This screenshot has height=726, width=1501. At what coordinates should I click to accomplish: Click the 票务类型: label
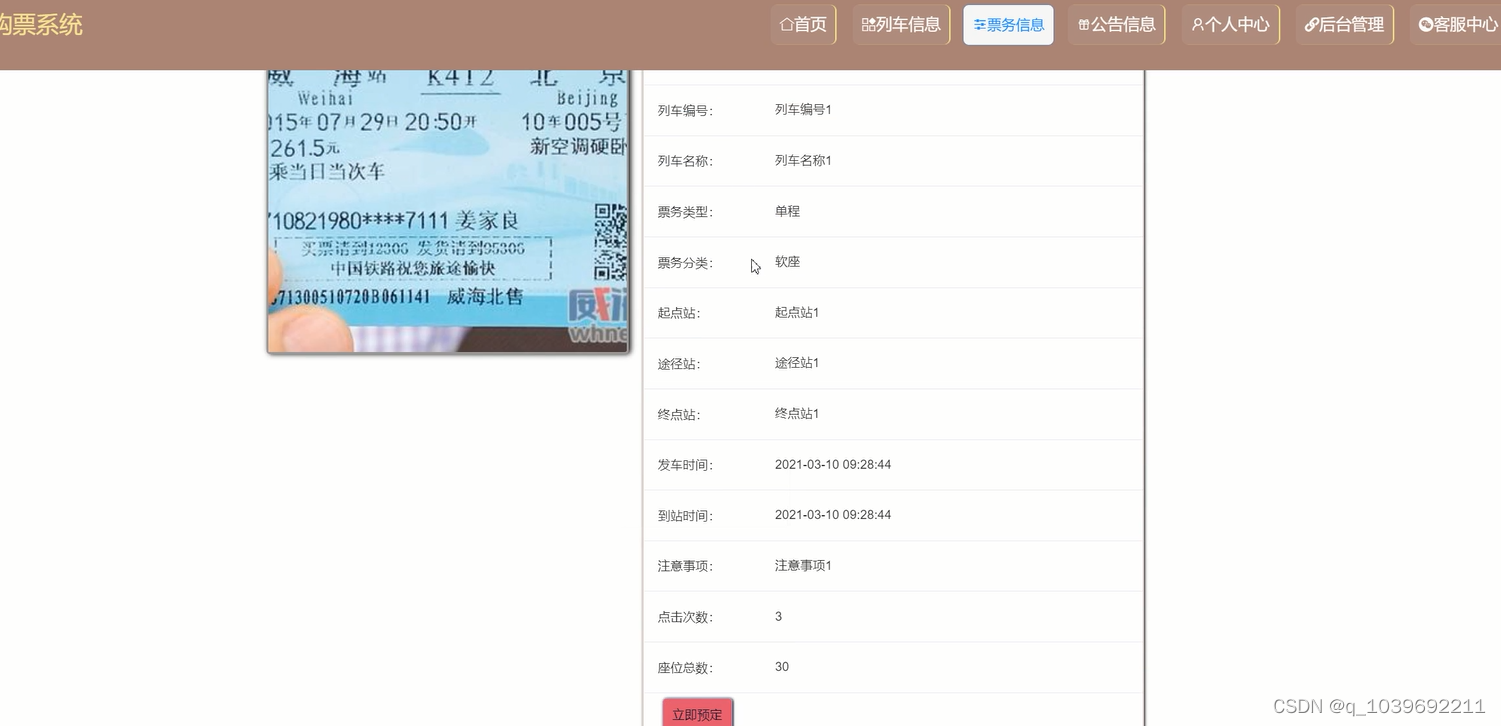tap(685, 212)
